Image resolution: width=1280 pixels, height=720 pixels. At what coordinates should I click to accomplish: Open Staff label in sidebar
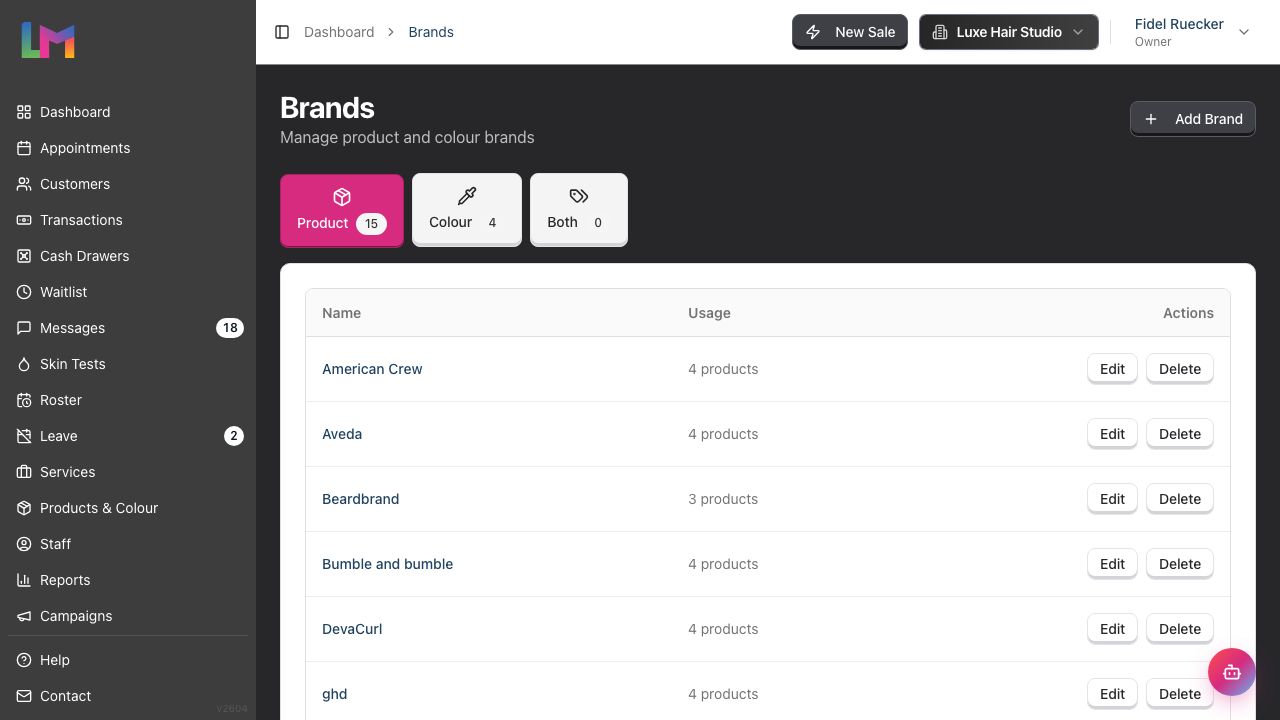pos(56,544)
